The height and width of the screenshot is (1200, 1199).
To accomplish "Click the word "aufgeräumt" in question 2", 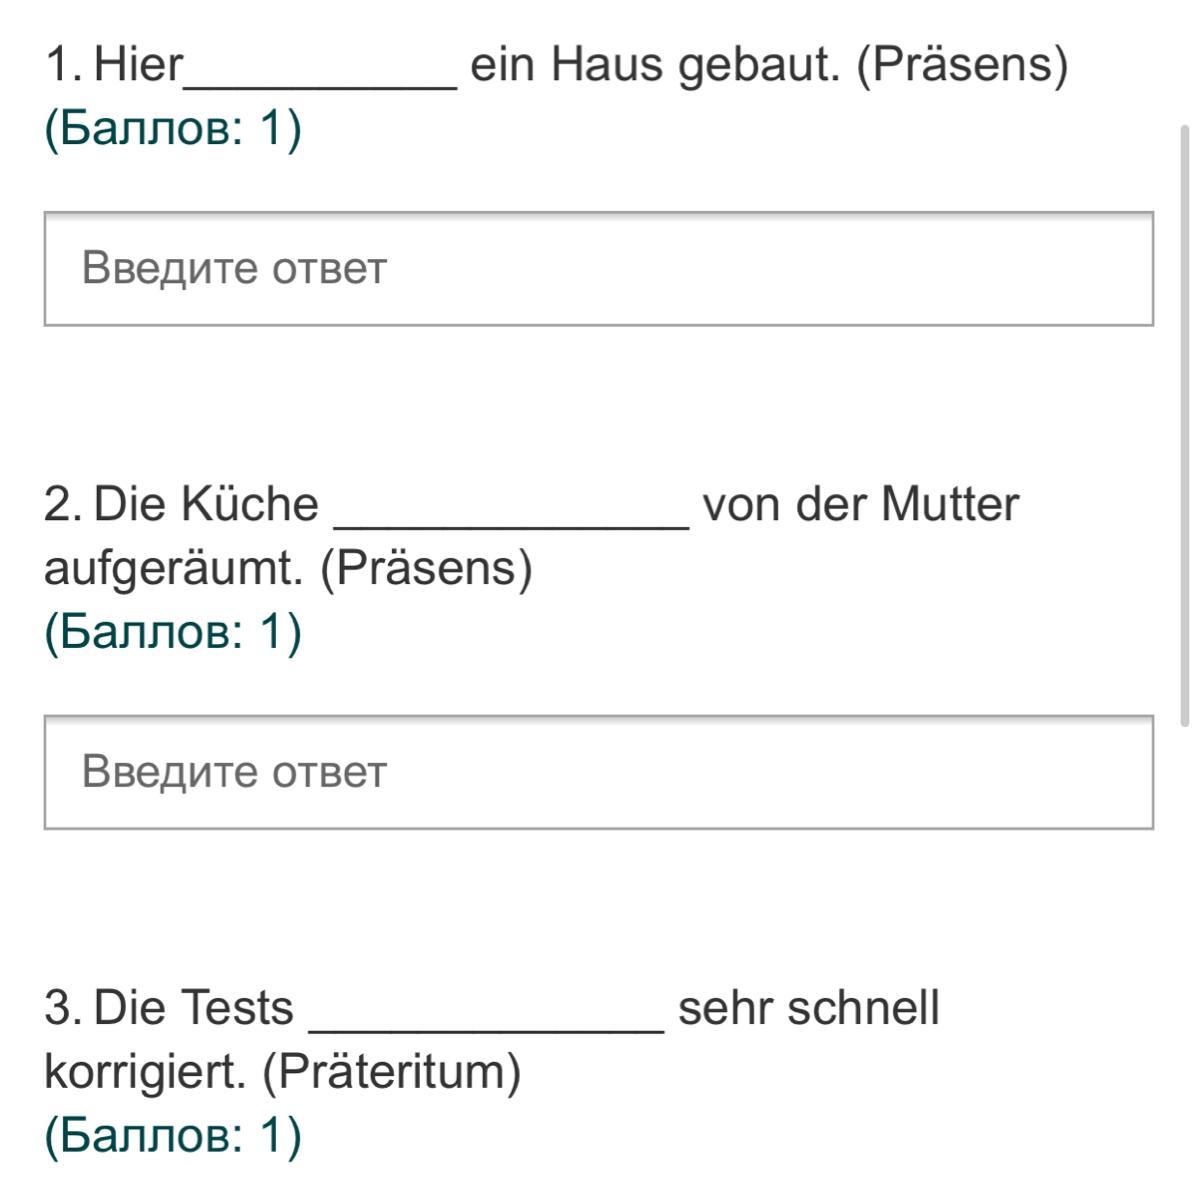I will (172, 569).
